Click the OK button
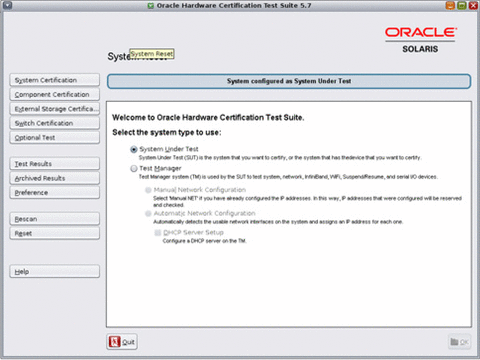 pyautogui.click(x=460, y=342)
